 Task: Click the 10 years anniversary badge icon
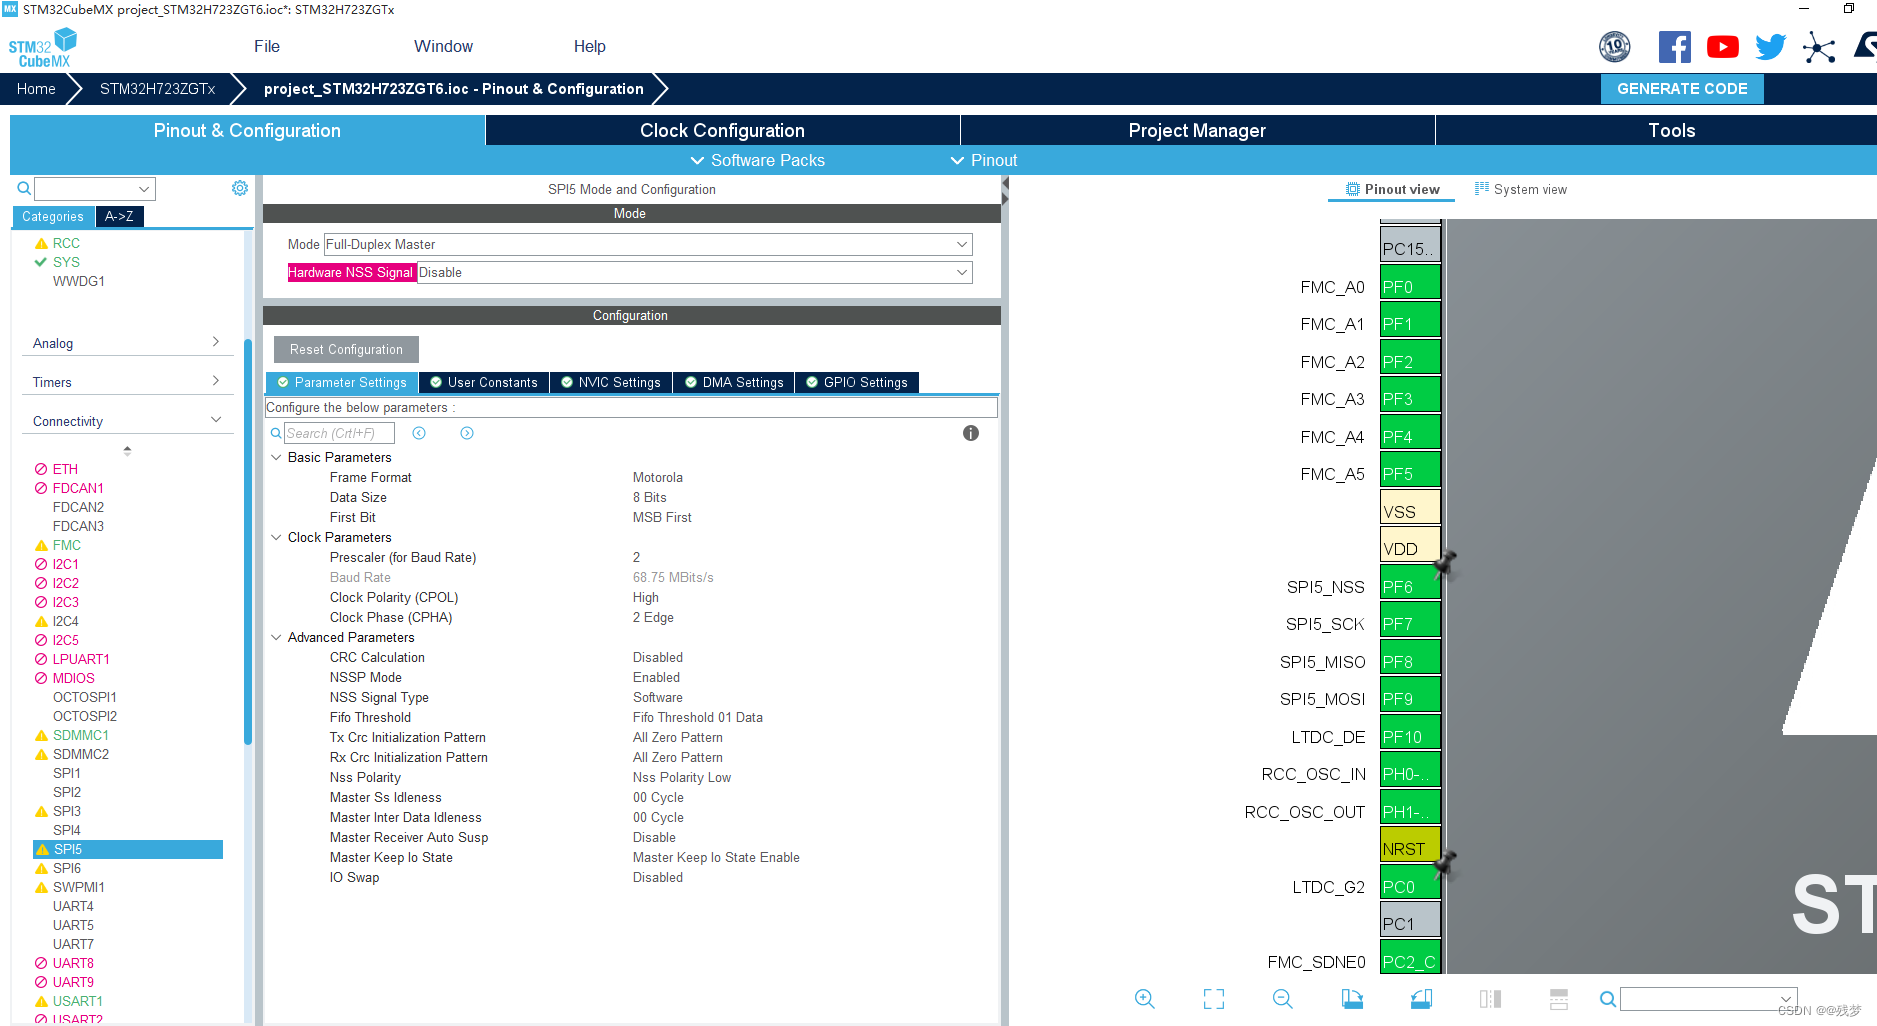[1614, 46]
